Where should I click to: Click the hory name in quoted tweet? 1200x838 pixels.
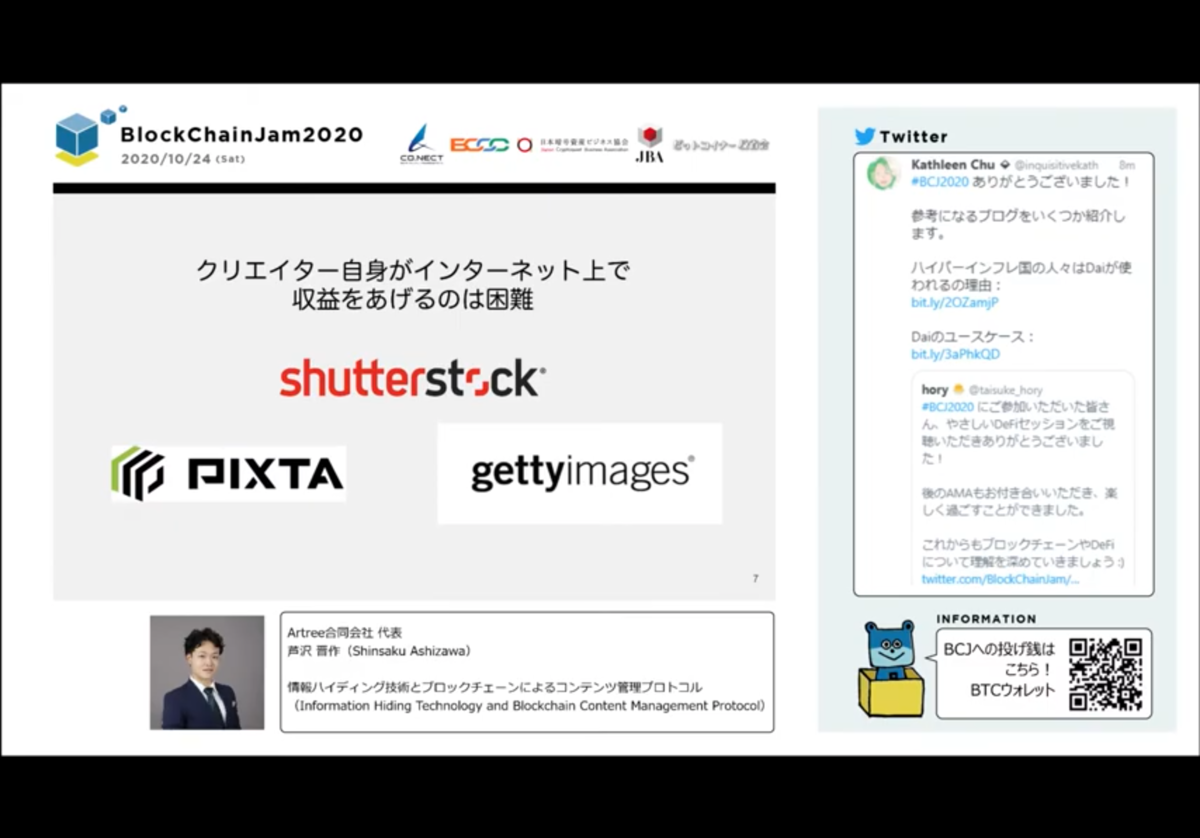[934, 390]
